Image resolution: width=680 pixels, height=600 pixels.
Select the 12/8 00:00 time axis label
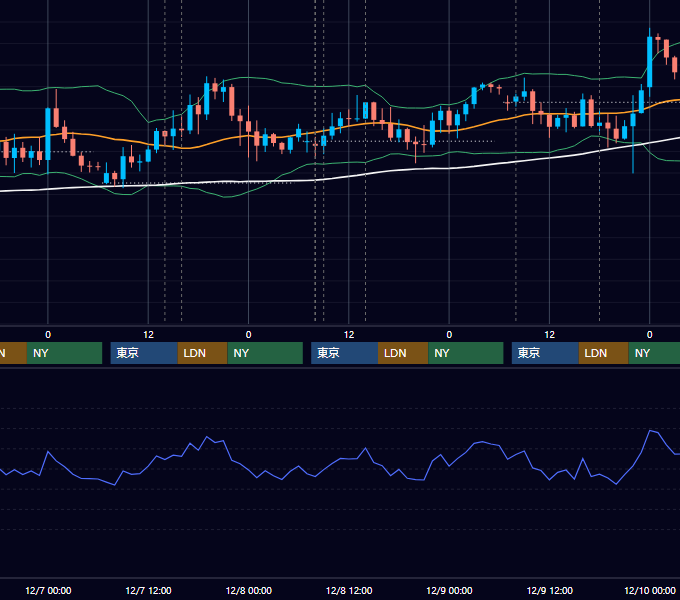tap(248, 590)
